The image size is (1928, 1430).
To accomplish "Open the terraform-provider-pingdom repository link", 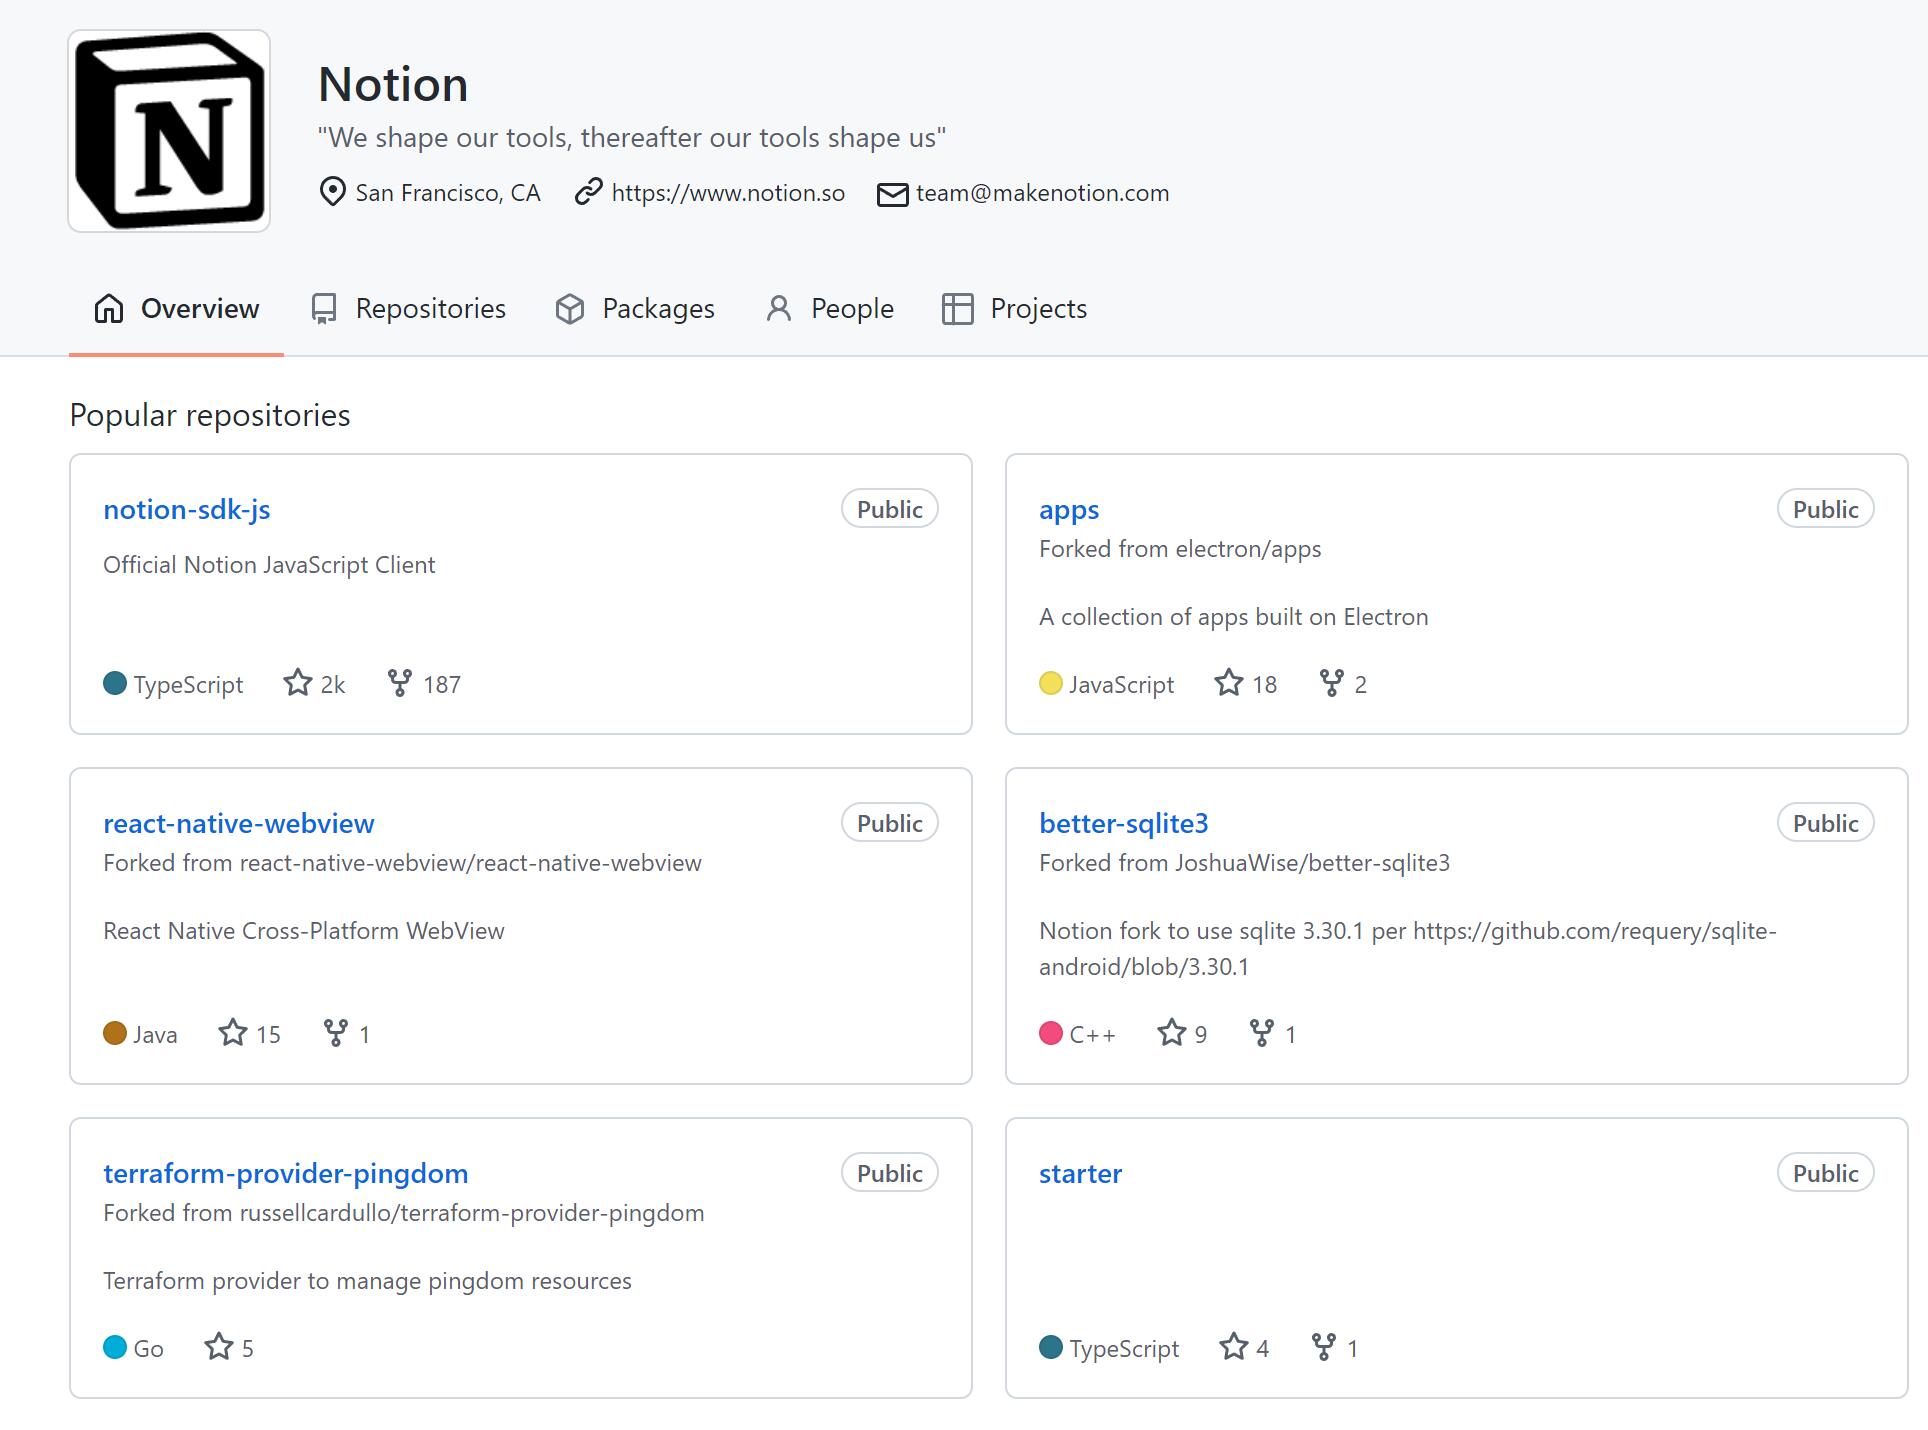I will [285, 1174].
